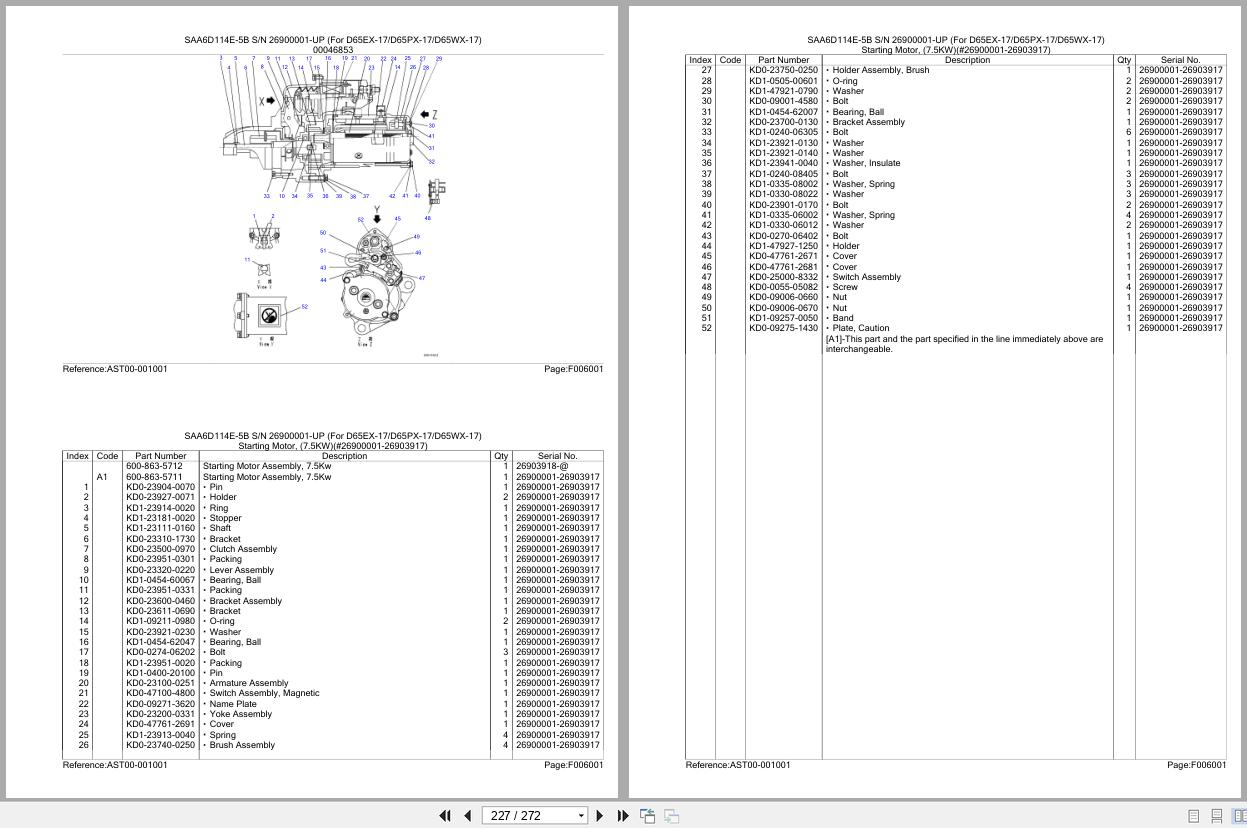Switch to two-page facing view
Viewport: 1247px width, 828px height.
1239,816
